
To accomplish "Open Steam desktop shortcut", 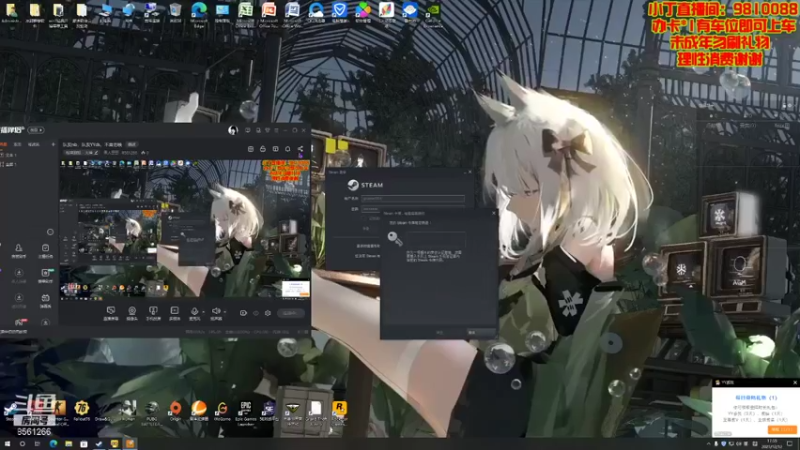I will coord(10,411).
